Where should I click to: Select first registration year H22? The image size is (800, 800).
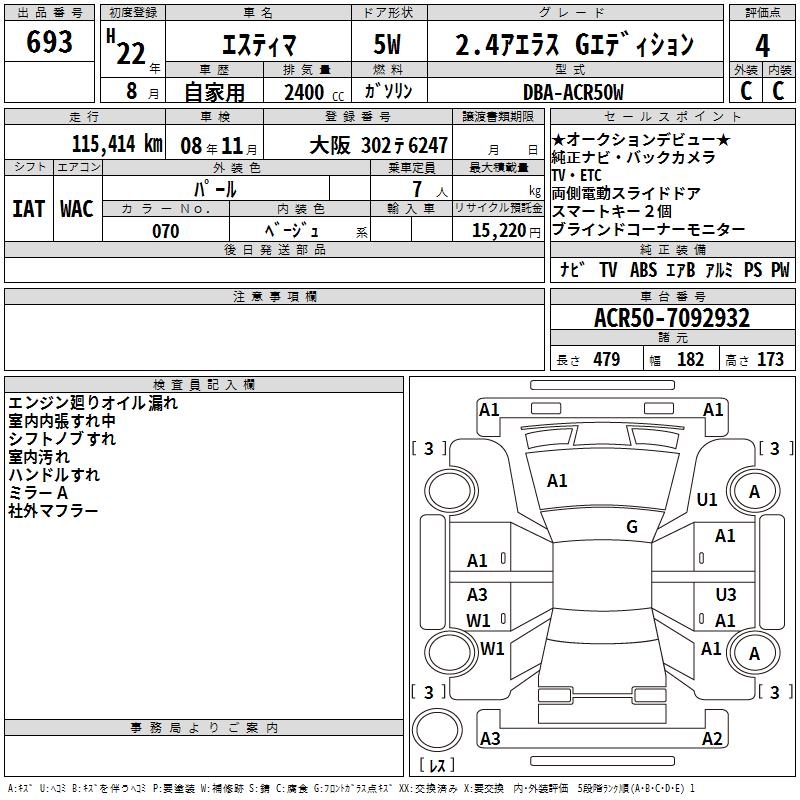[127, 47]
